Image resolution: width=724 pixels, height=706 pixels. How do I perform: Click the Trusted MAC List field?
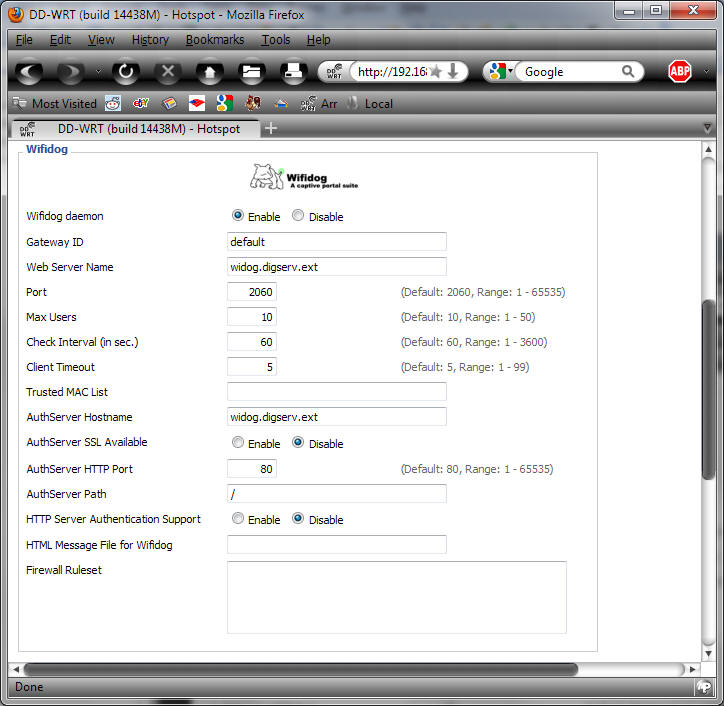(x=337, y=392)
